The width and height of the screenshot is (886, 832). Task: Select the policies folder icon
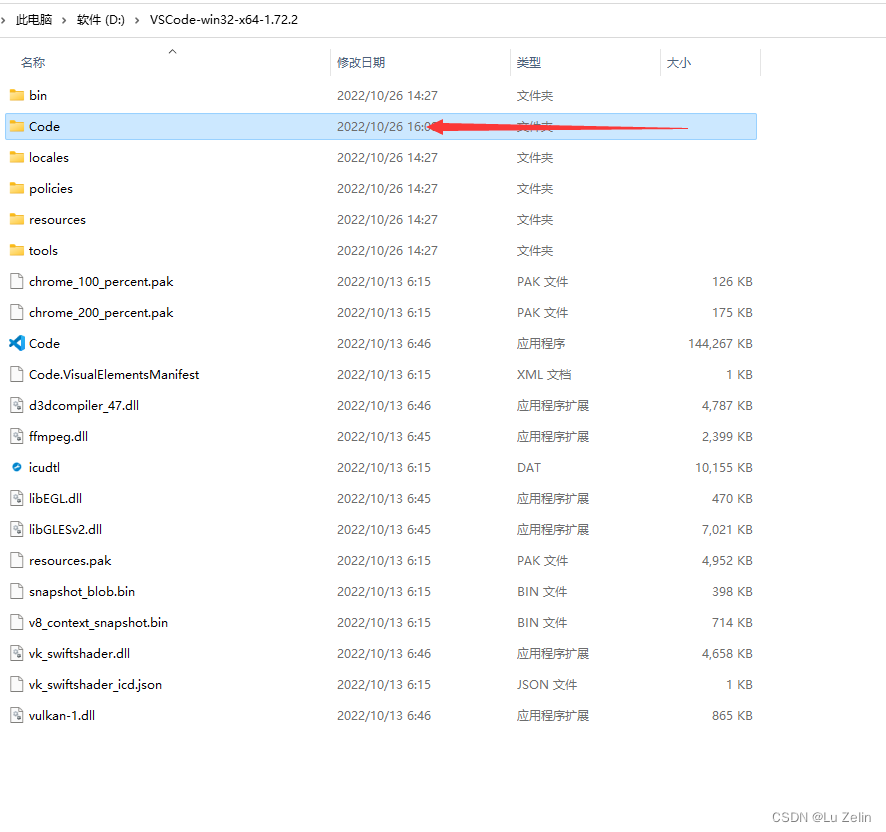point(17,188)
